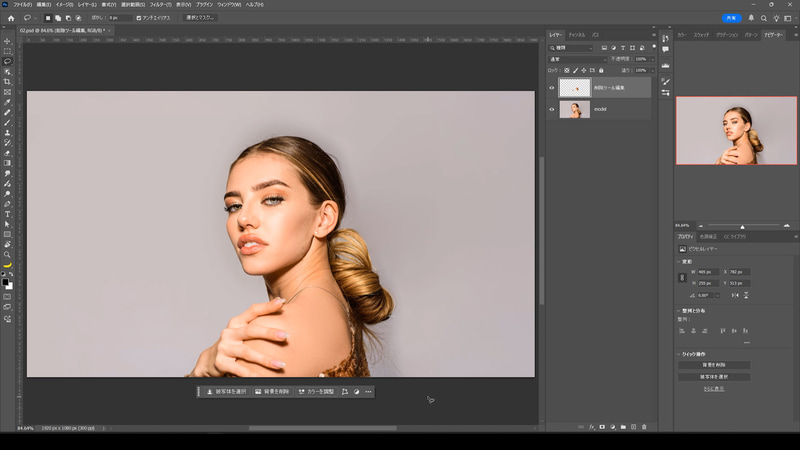Select the Rectangular Marquee tool
800x450 pixels.
click(x=7, y=52)
